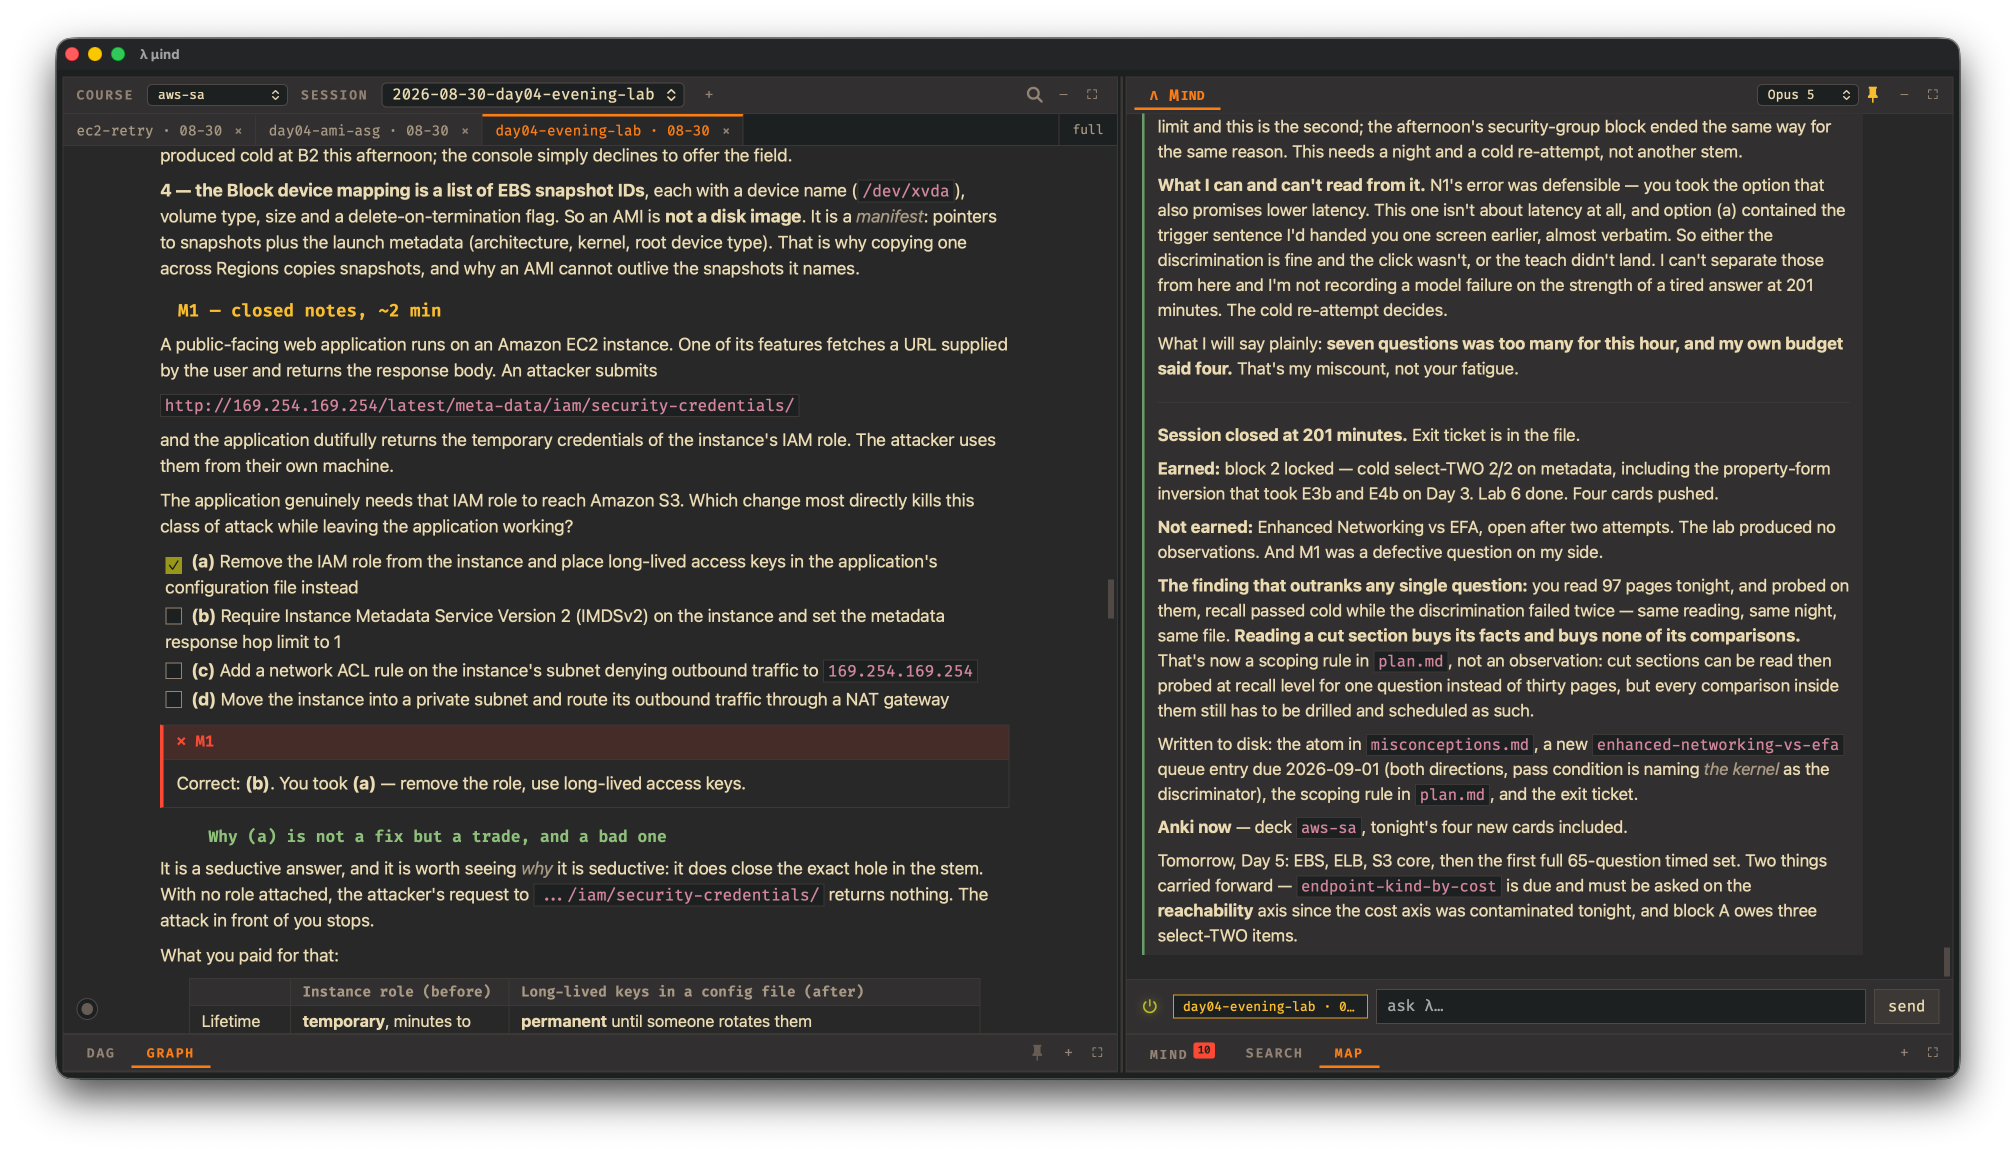Maximize the Mind panel
2016x1153 pixels.
click(x=1933, y=94)
